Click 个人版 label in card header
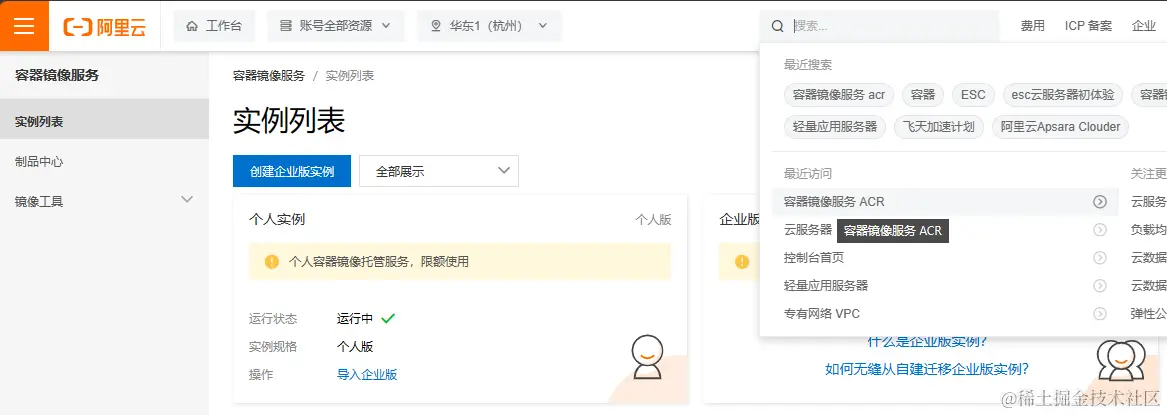Image resolution: width=1167 pixels, height=415 pixels. pyautogui.click(x=653, y=219)
